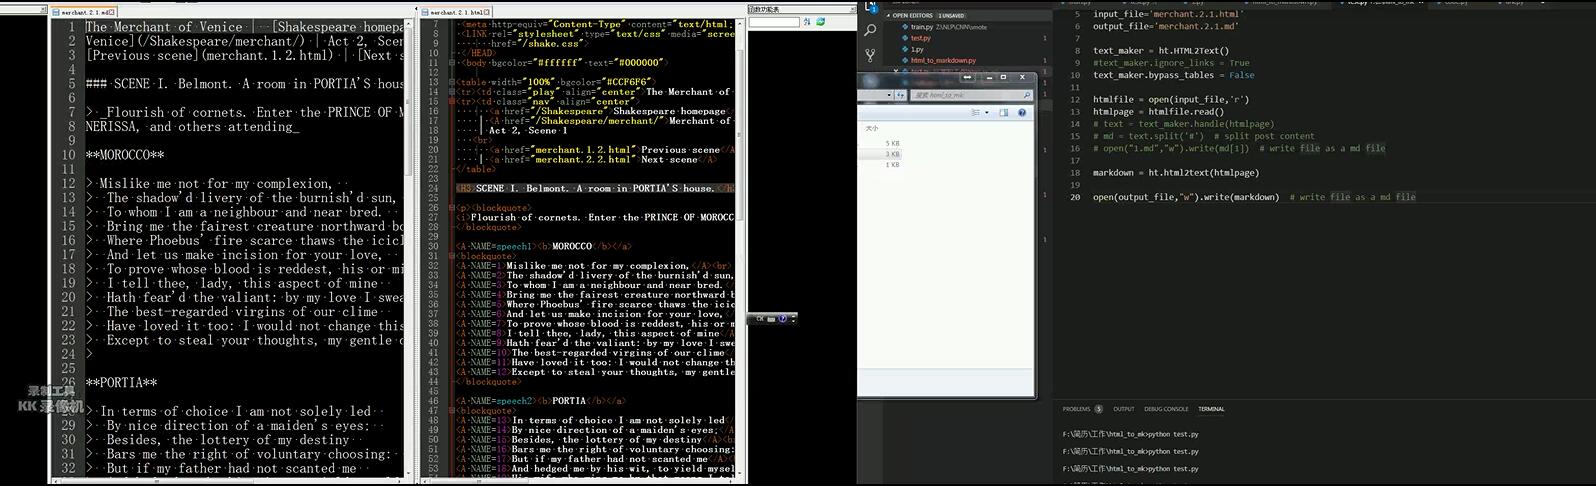
Task: Open the view options dropdown arrow in file explorer
Action: click(986, 113)
